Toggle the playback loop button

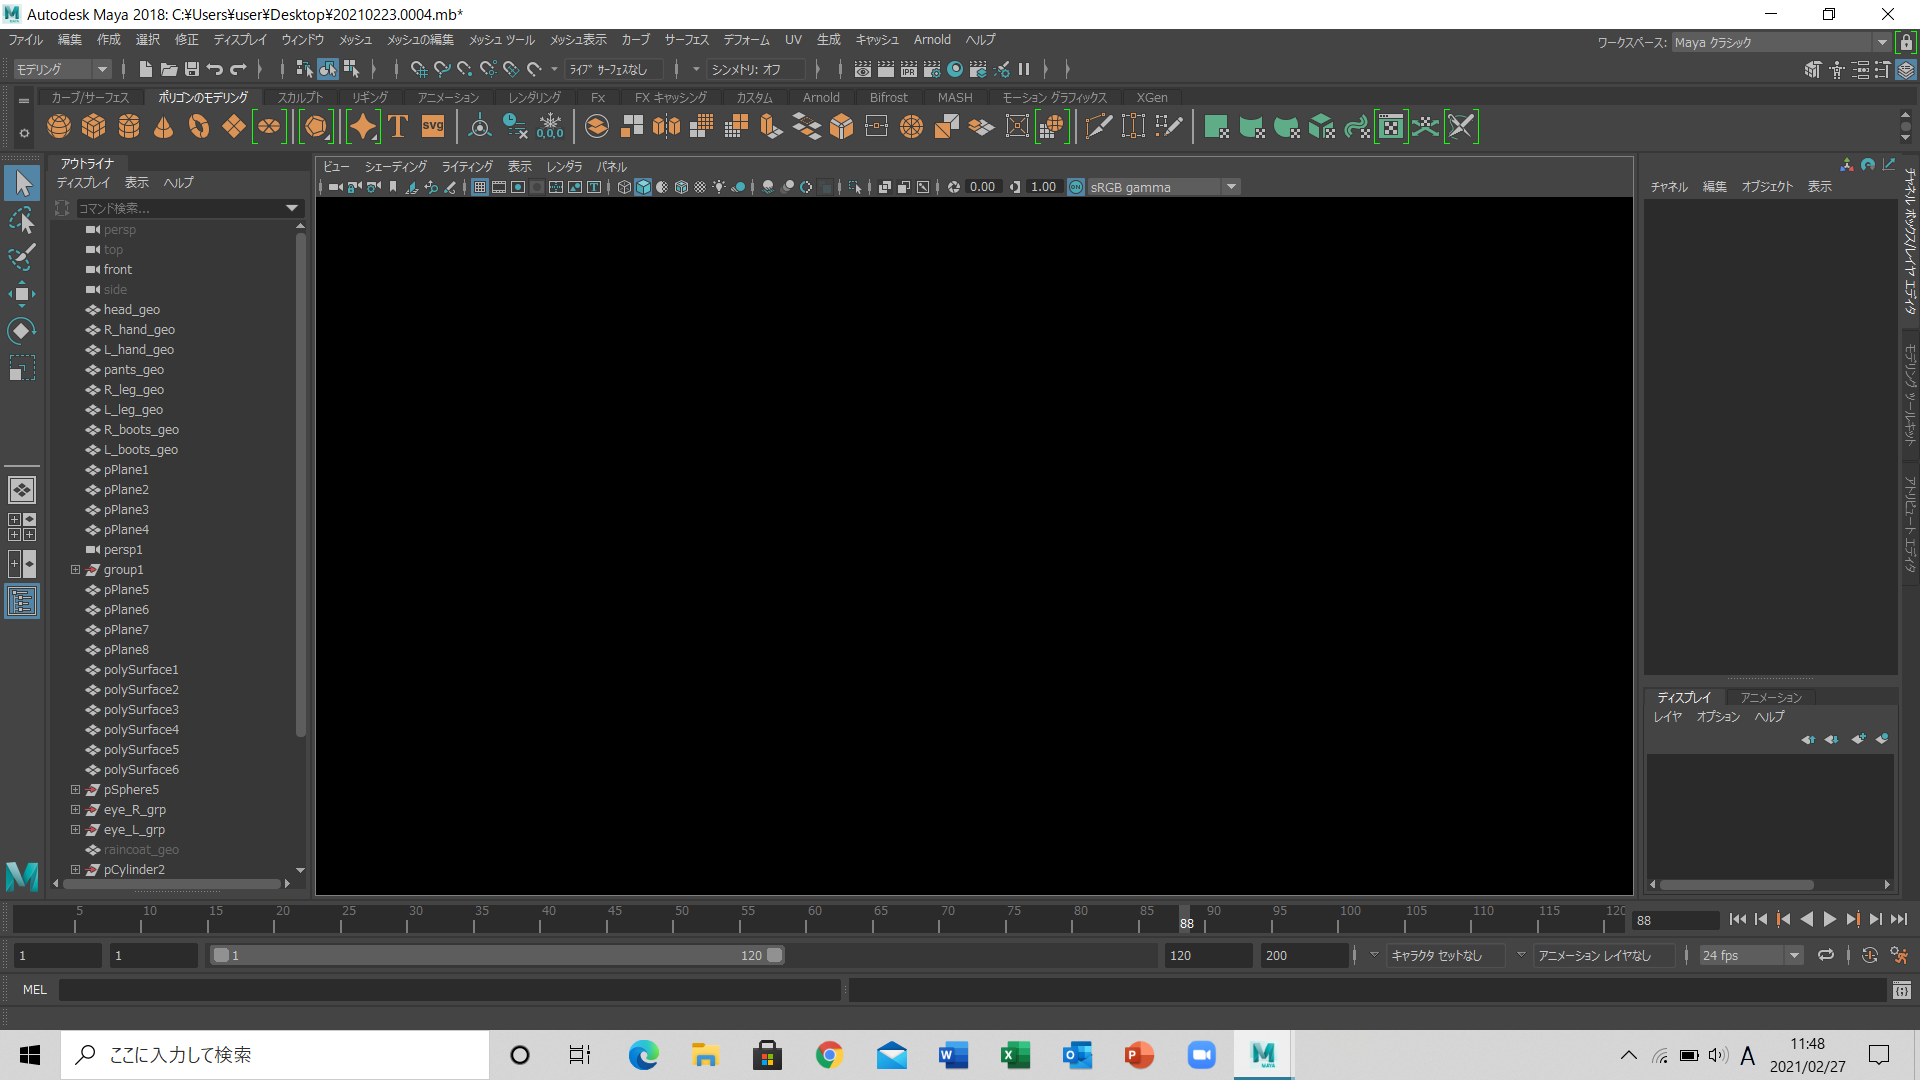[1826, 955]
